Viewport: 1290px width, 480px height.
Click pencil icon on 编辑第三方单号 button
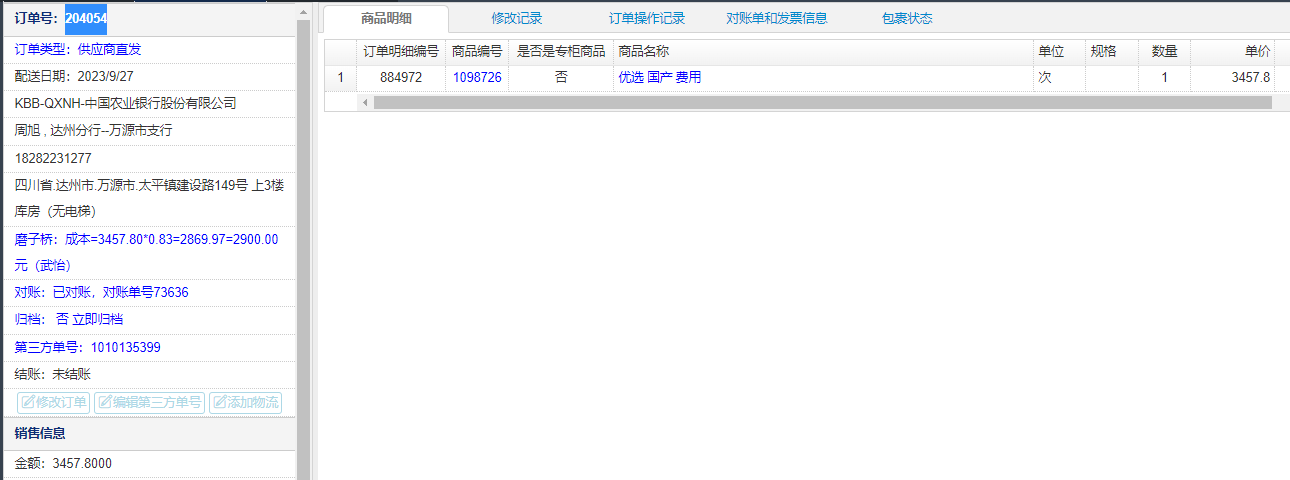[105, 403]
